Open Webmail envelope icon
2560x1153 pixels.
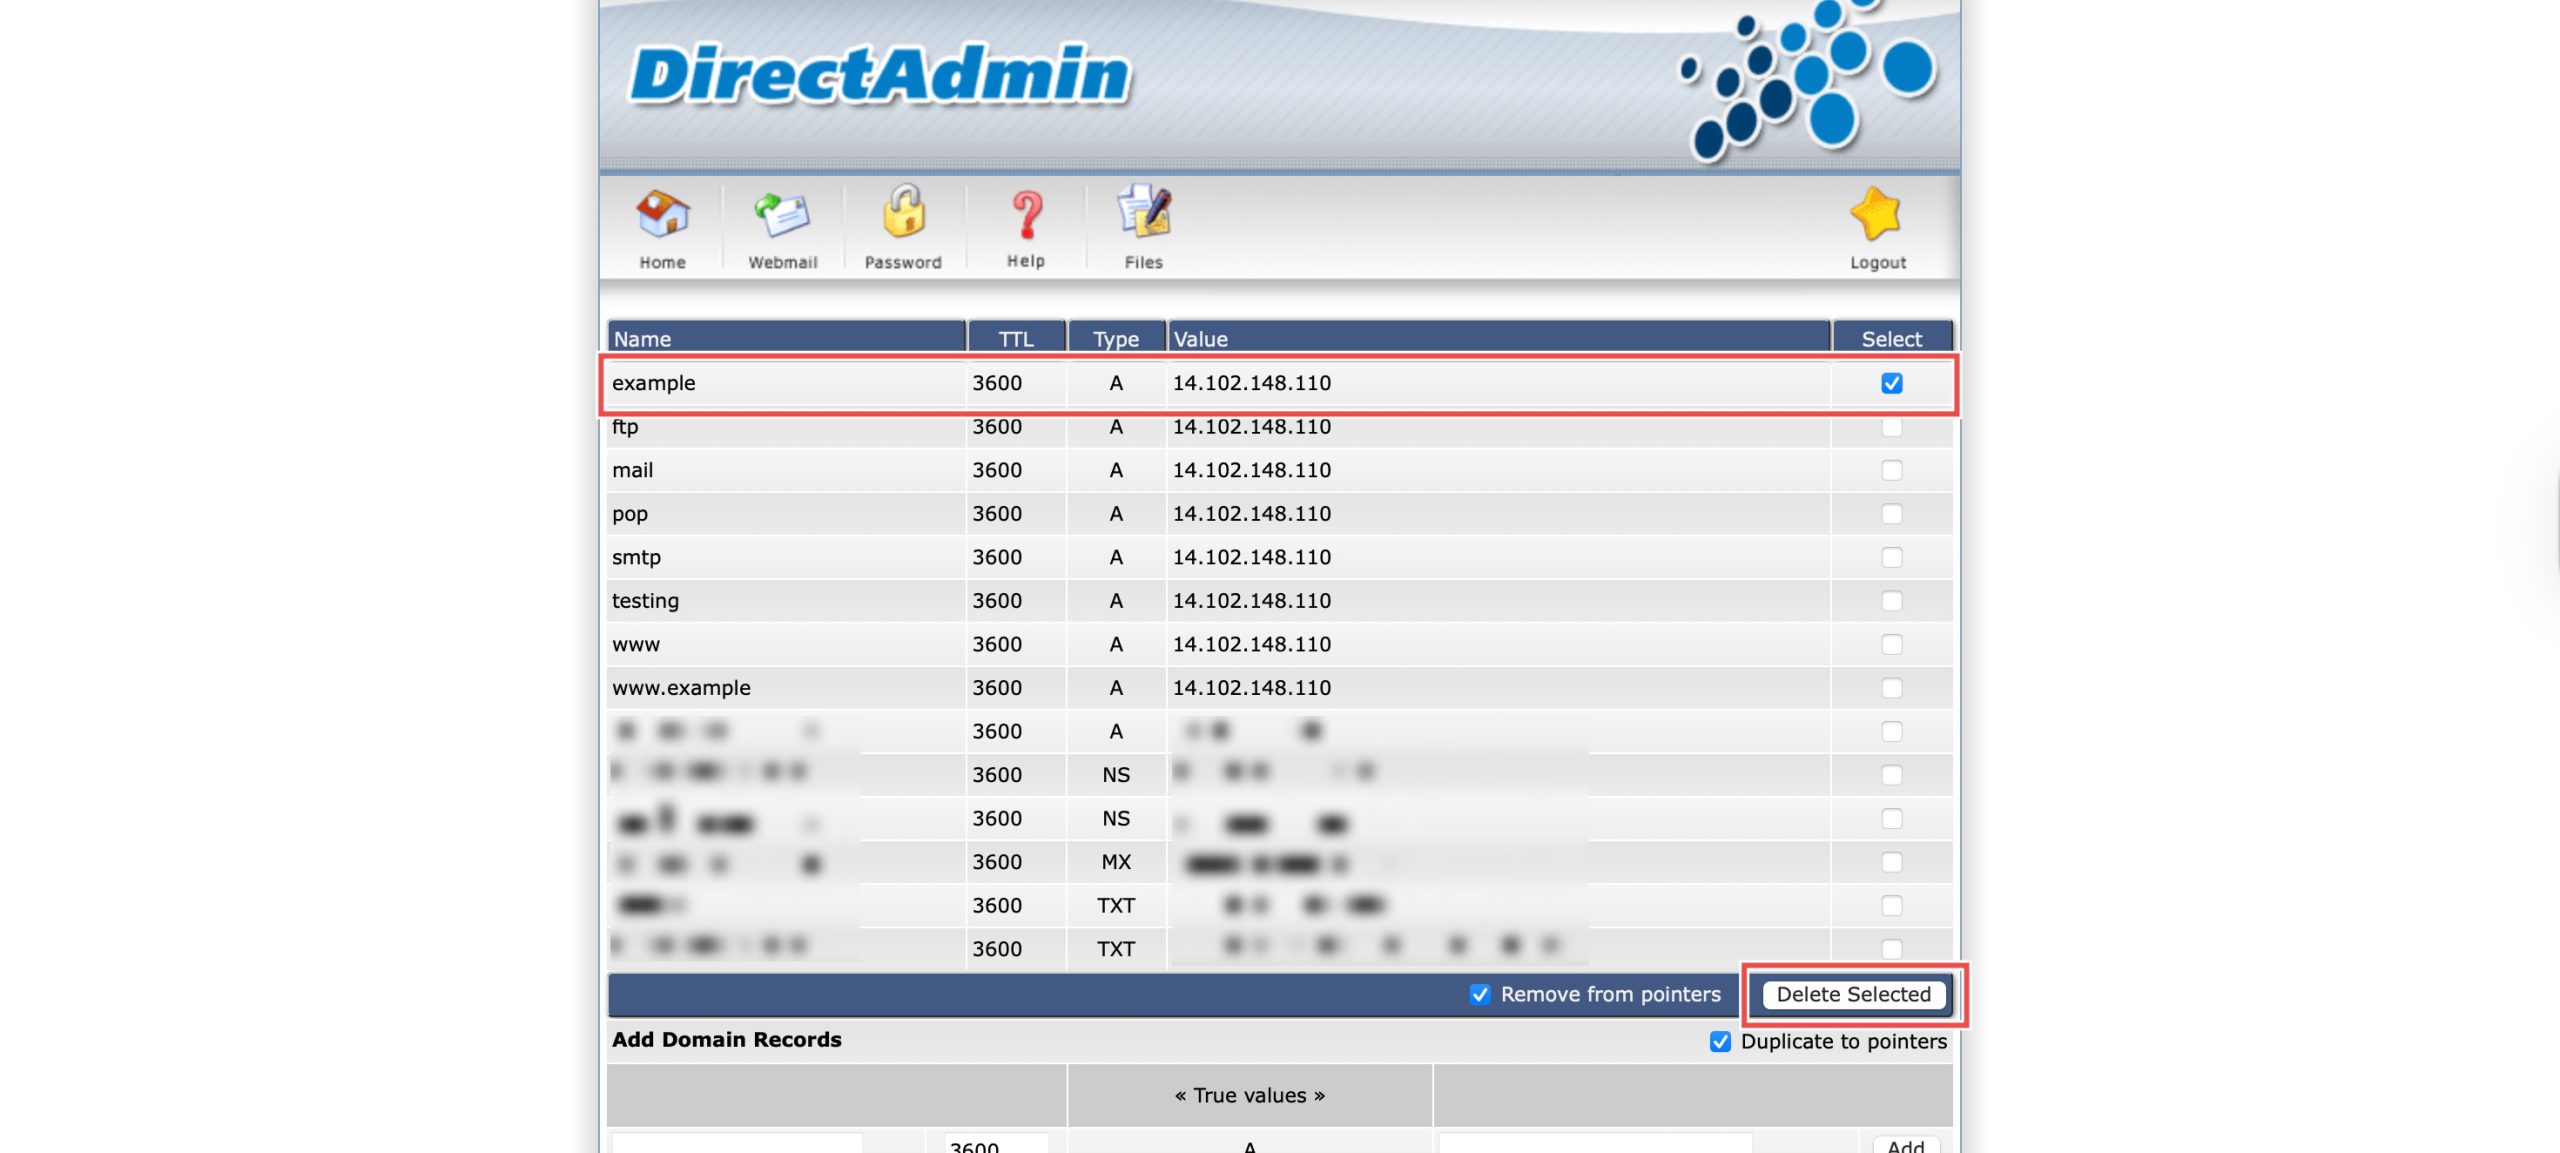pos(782,214)
